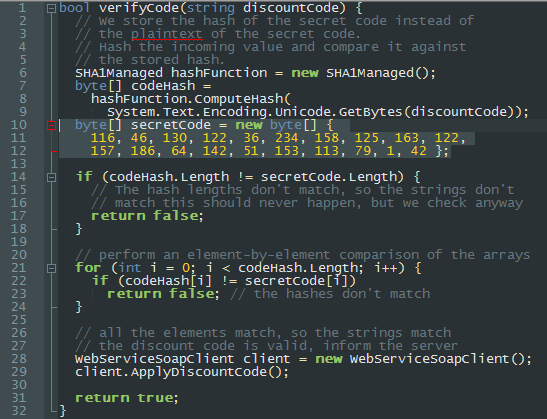The height and width of the screenshot is (419, 547).
Task: Click the misspelled word plaintext with red underline
Action: pyautogui.click(x=167, y=34)
